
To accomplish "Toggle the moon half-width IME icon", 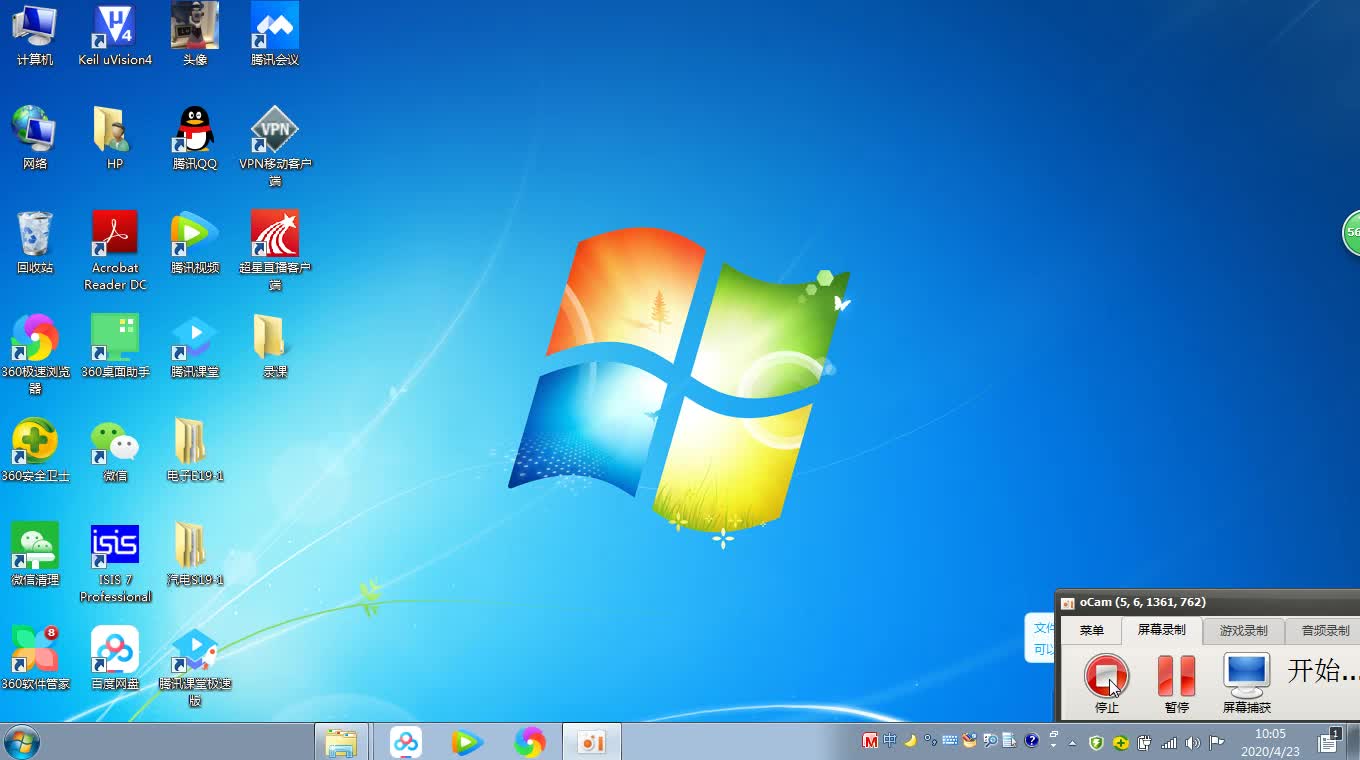I will [x=910, y=741].
